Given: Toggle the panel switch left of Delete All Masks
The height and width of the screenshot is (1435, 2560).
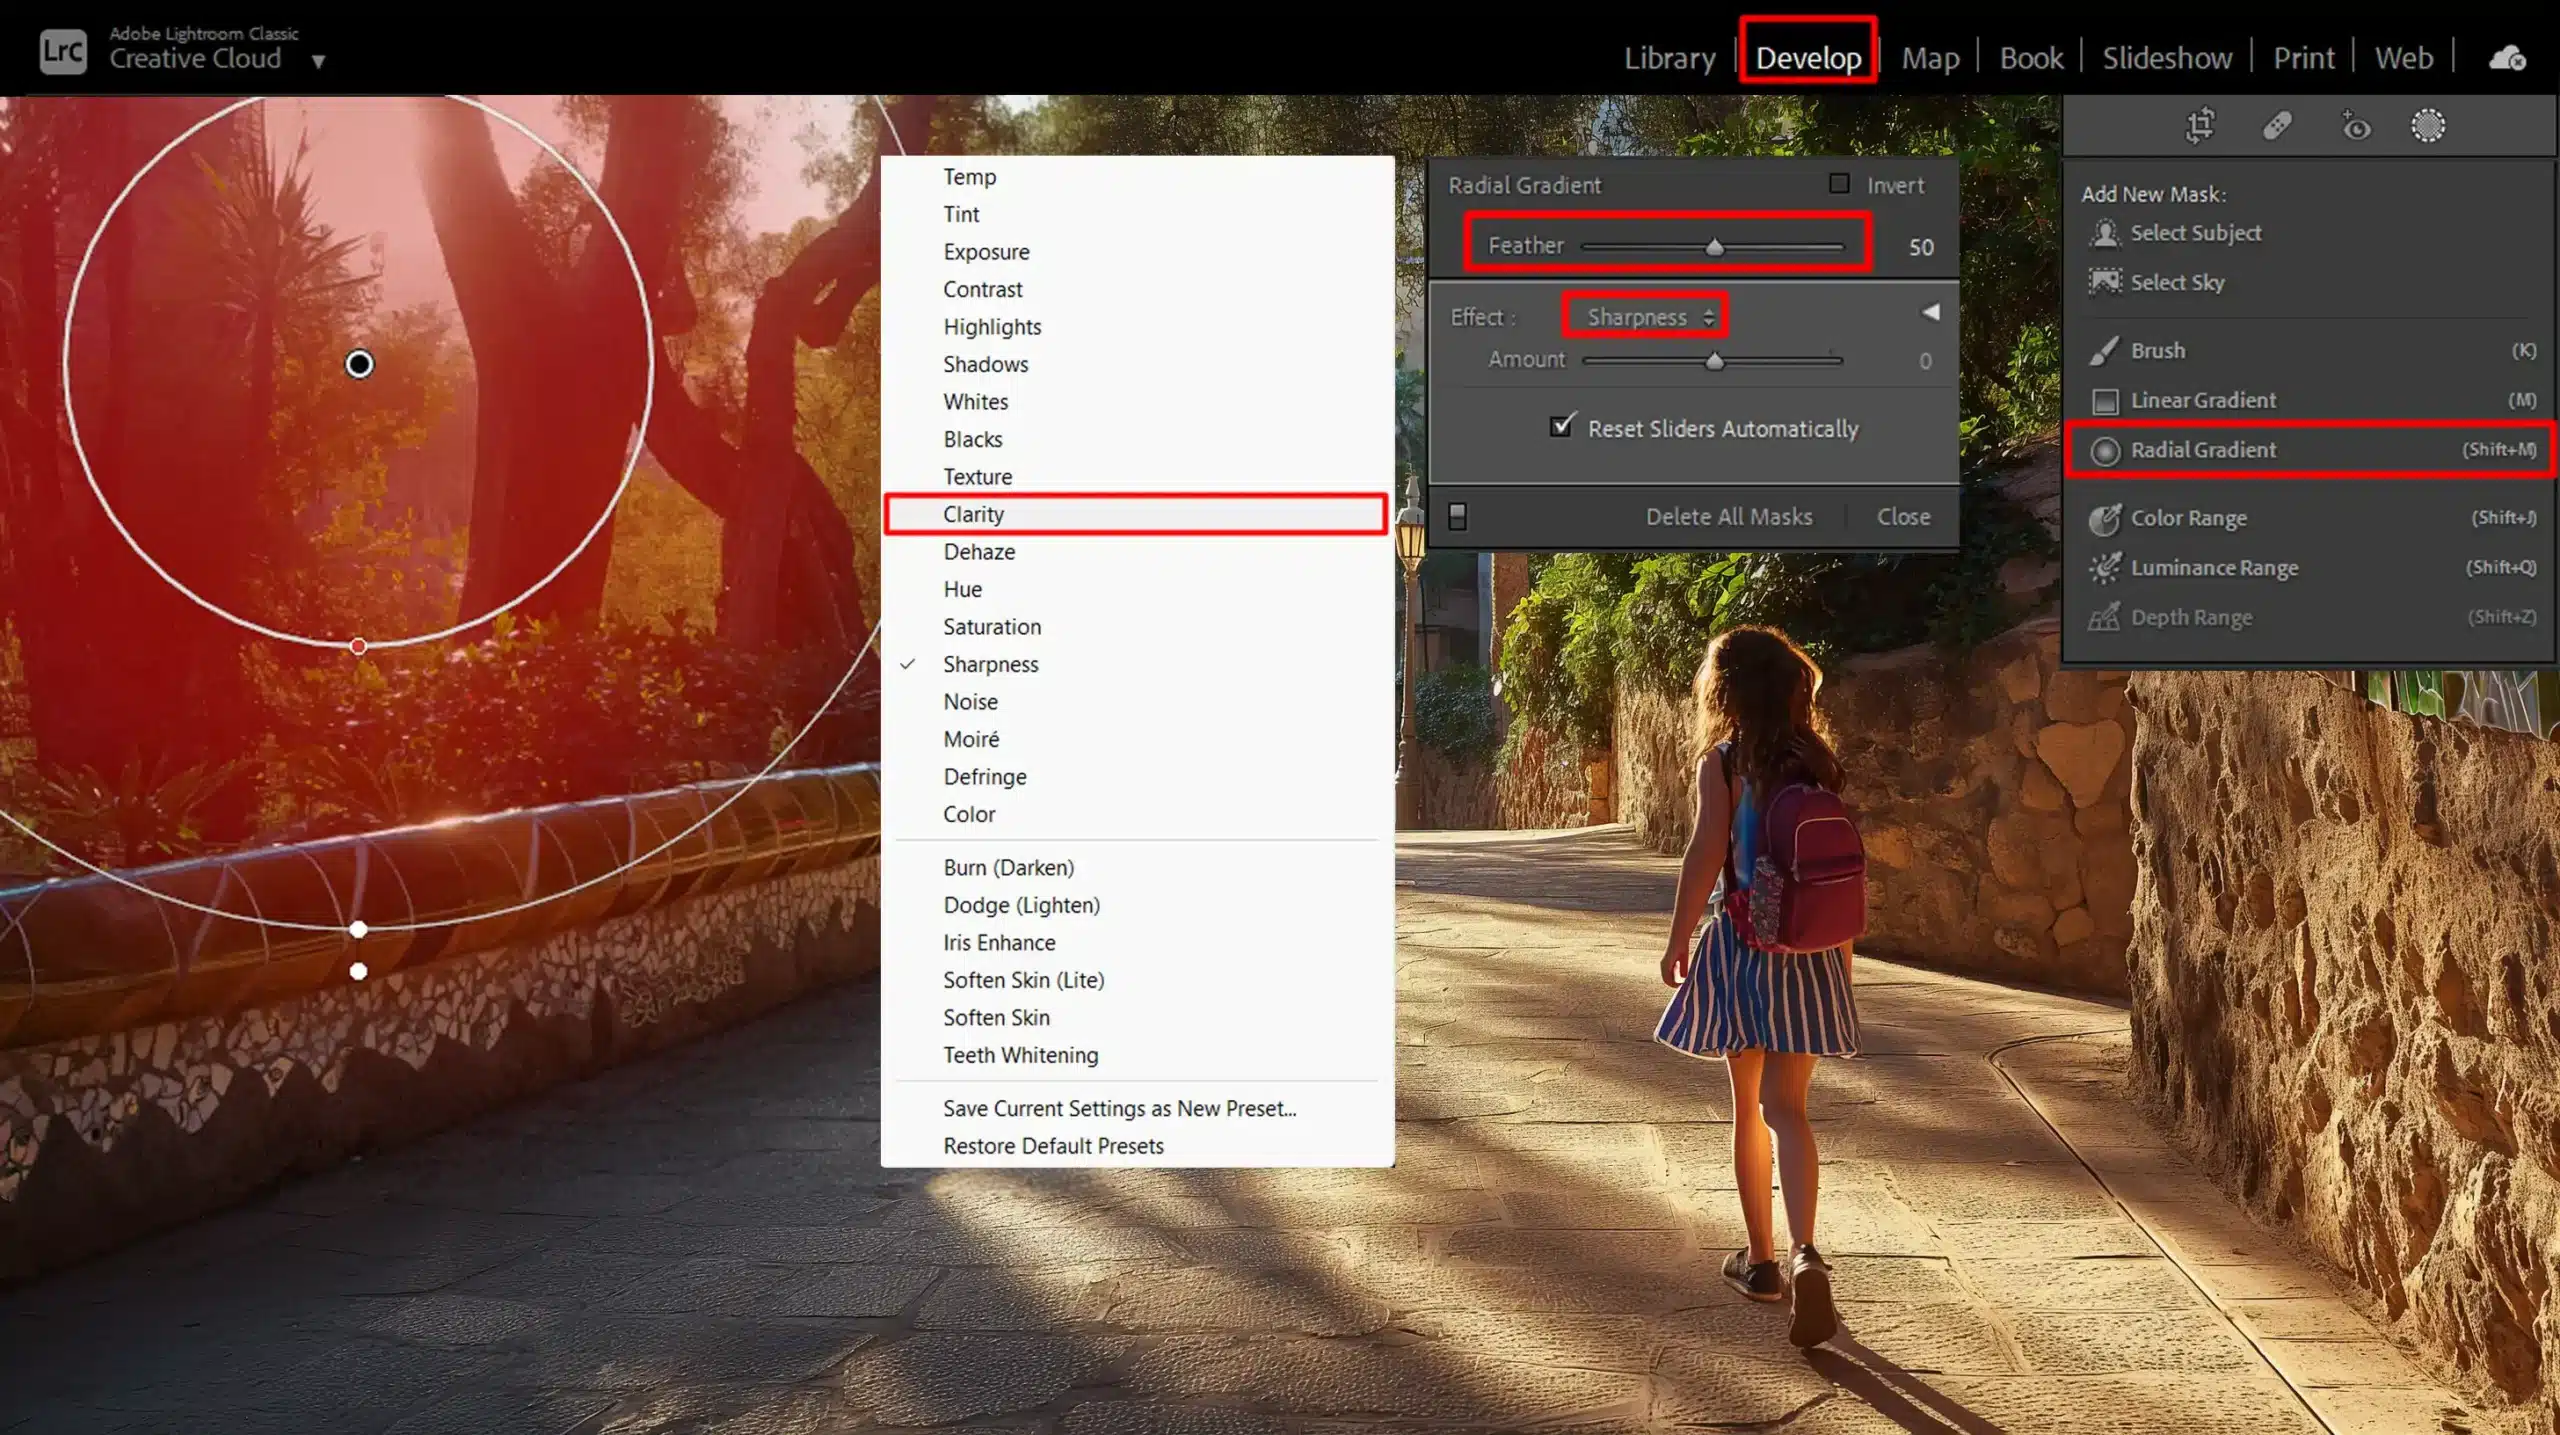Looking at the screenshot, I should click(x=1457, y=517).
